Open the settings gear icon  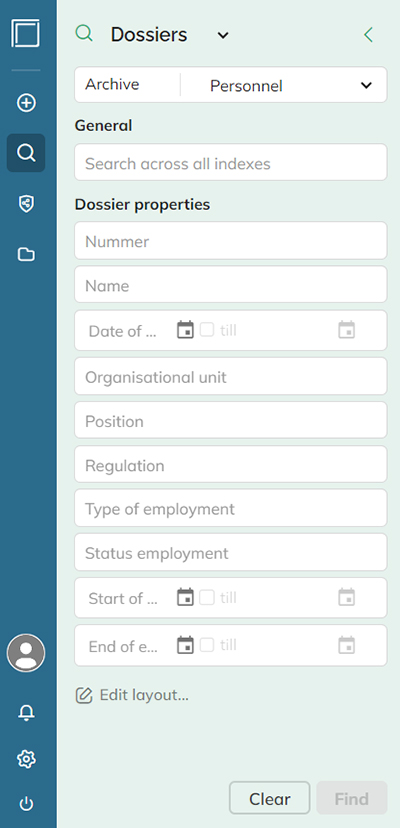pyautogui.click(x=26, y=759)
